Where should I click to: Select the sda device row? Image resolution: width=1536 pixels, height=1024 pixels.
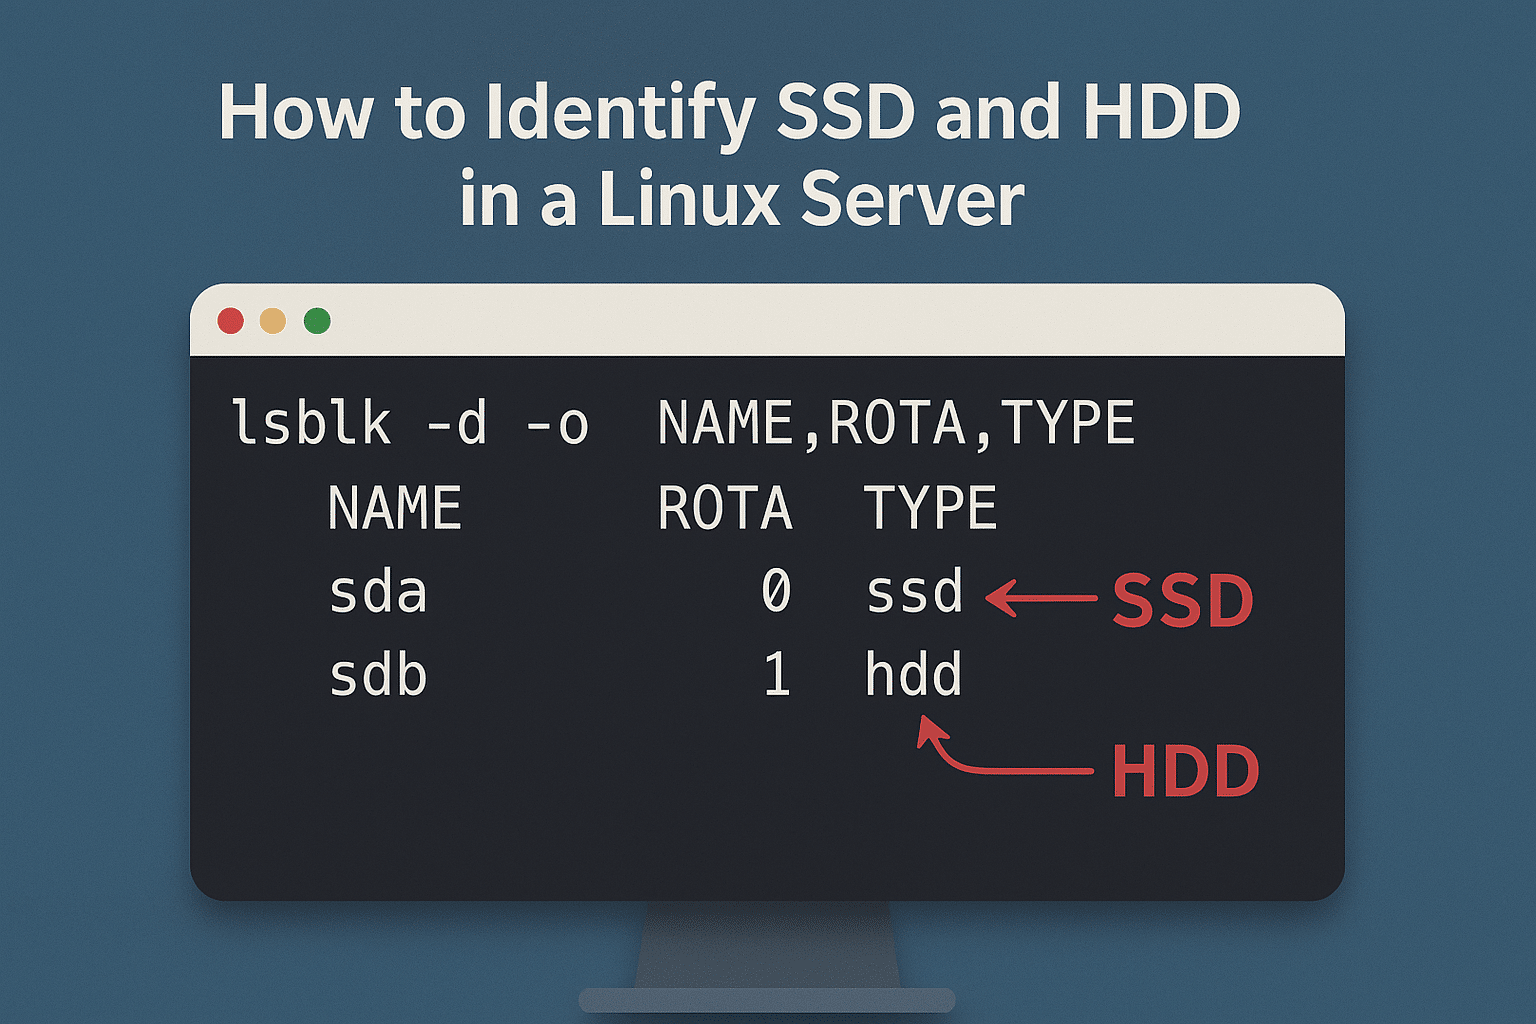coord(378,592)
